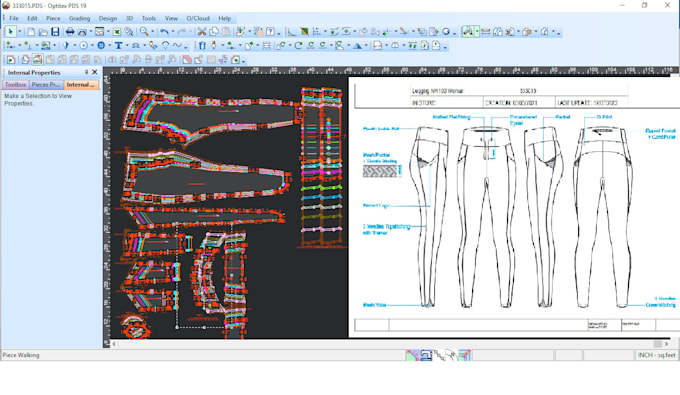
Task: Click the horizontal scrollbar left arrow
Action: click(114, 344)
